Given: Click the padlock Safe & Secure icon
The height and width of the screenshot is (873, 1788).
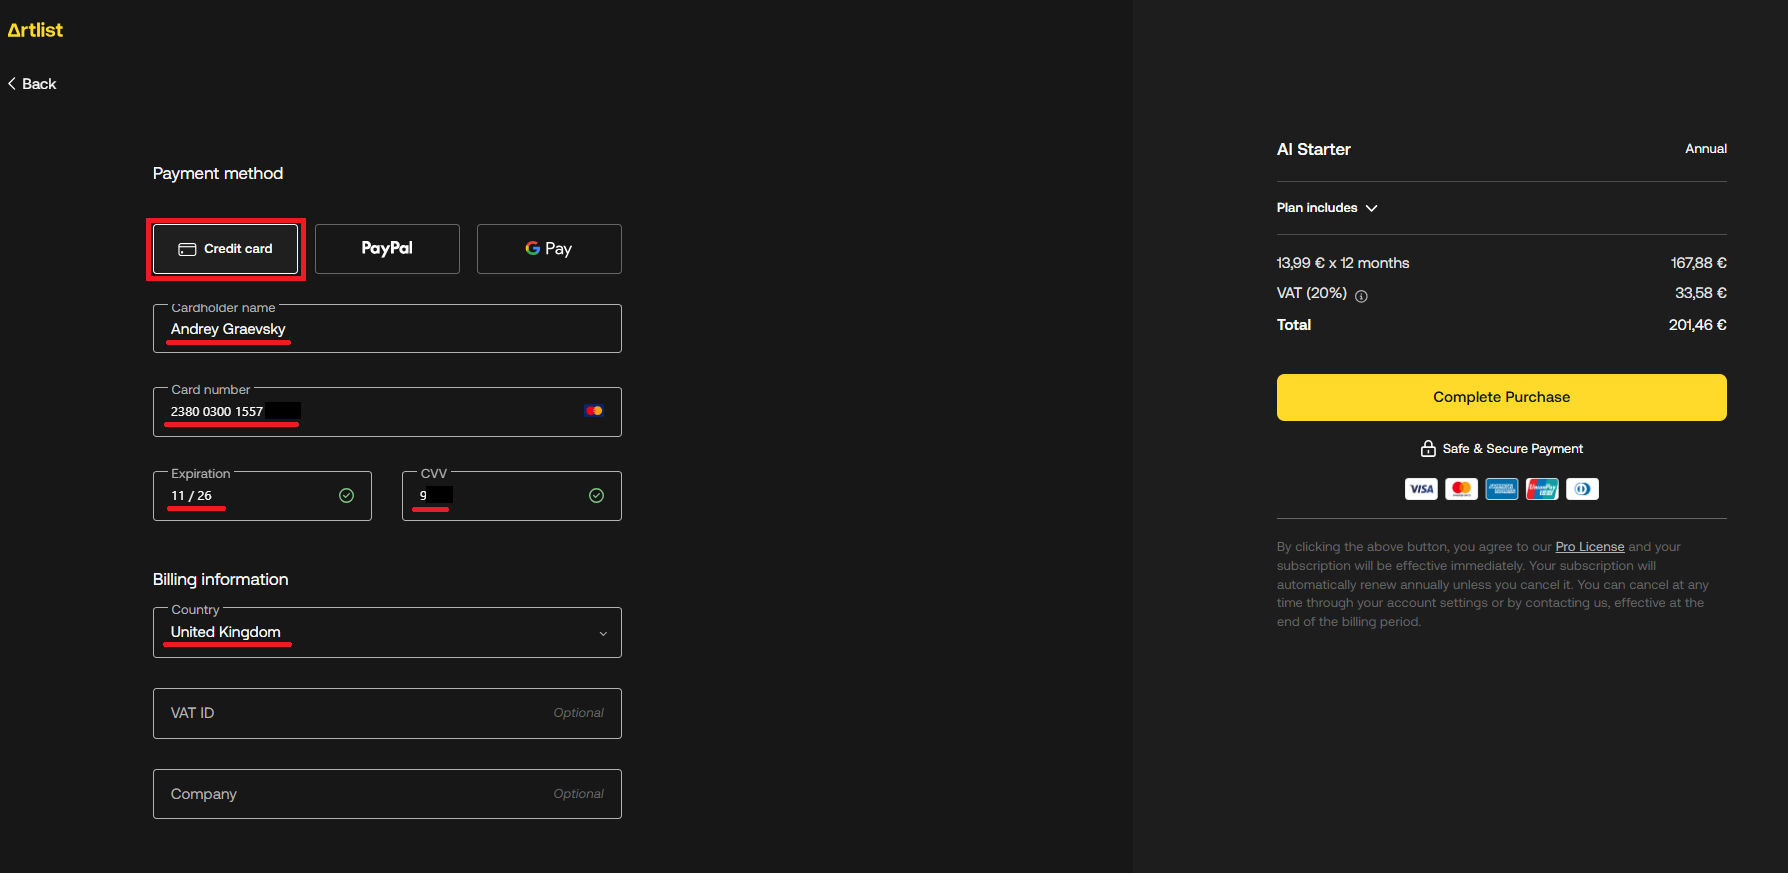Looking at the screenshot, I should click(x=1428, y=449).
